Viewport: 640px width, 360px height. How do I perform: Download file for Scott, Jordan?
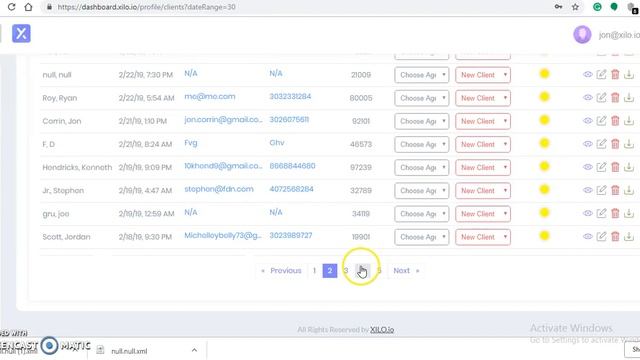(629, 236)
